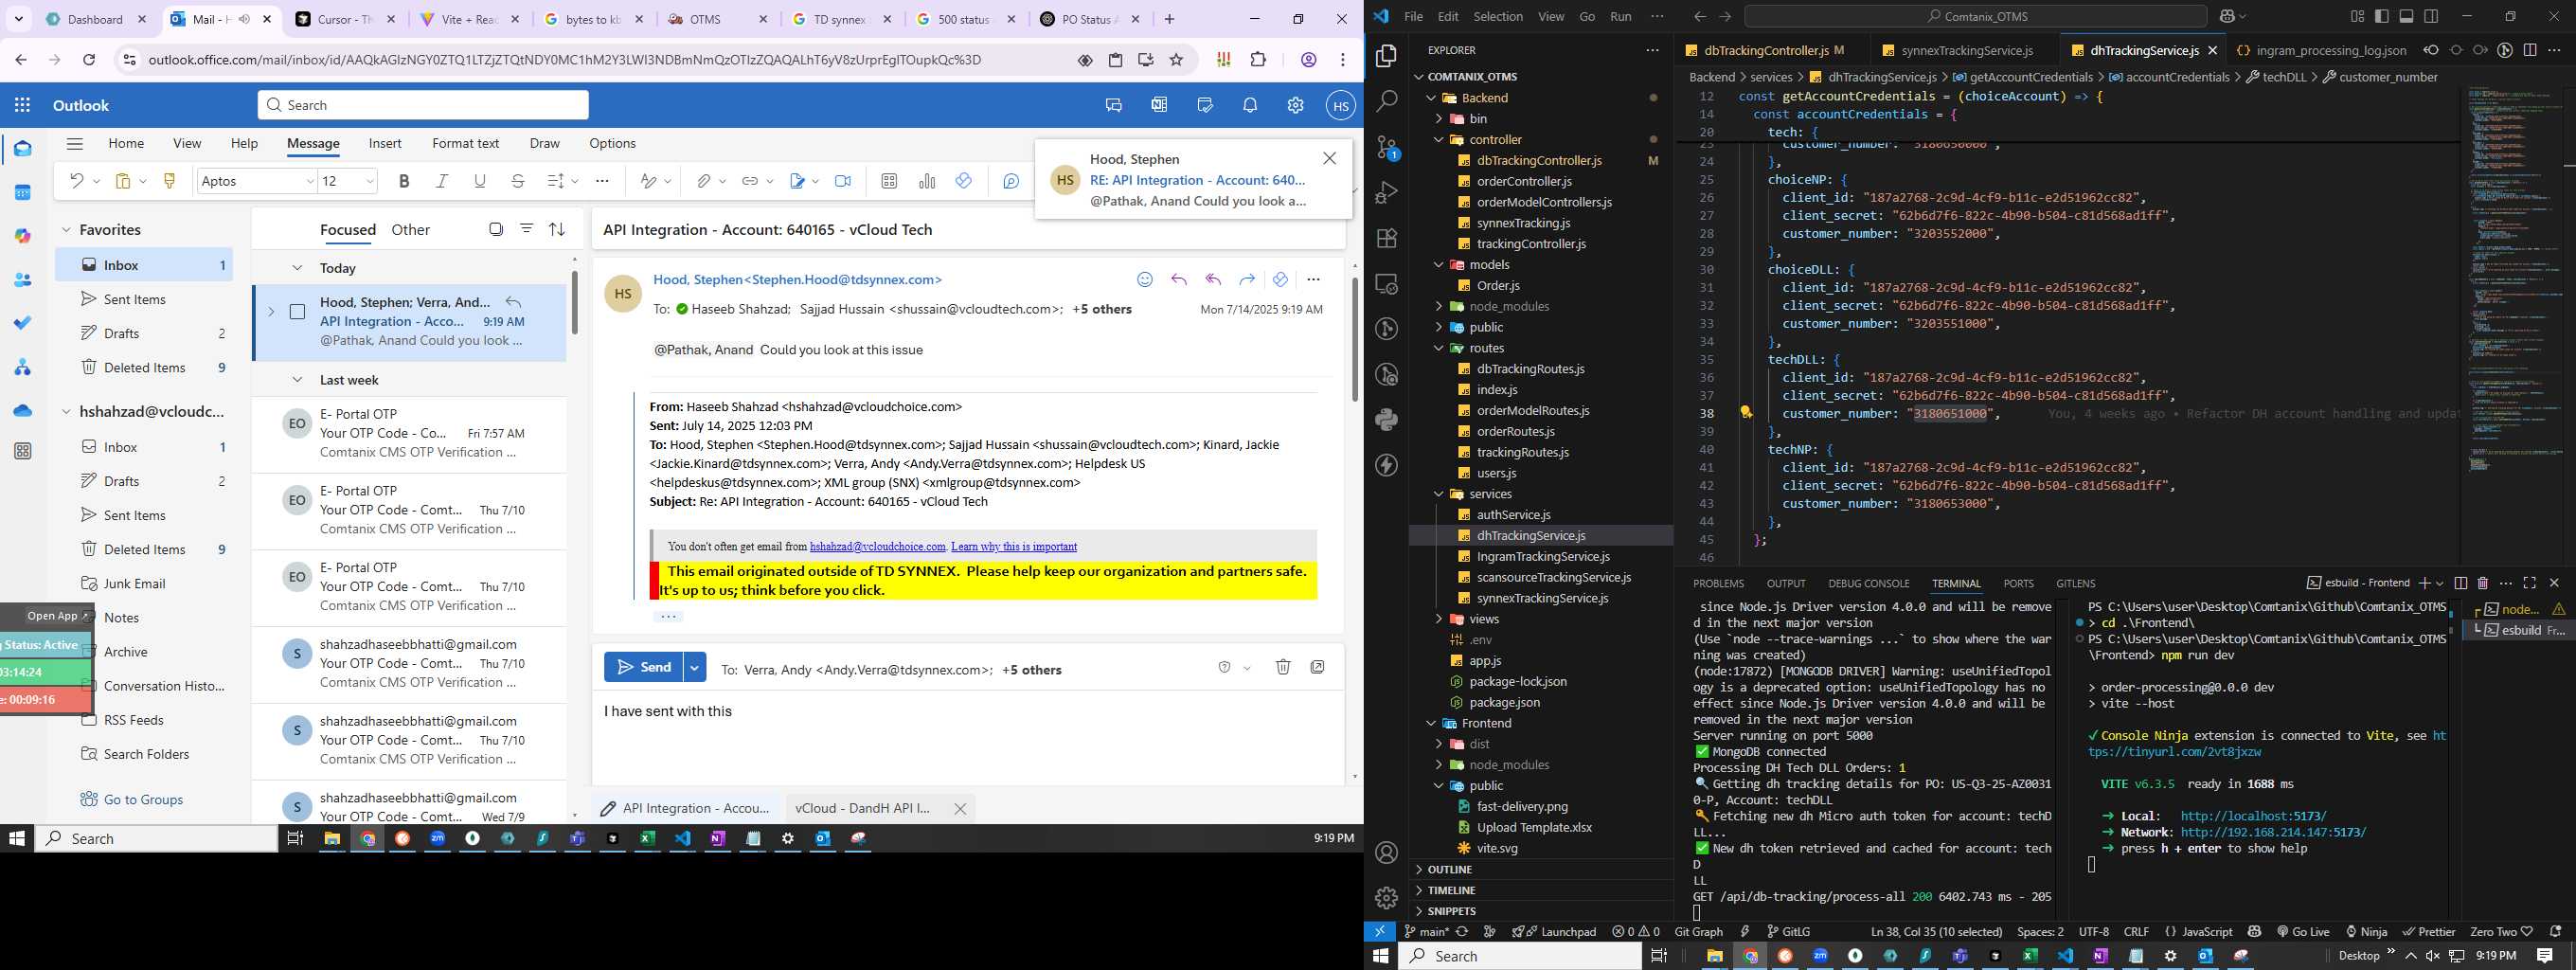The height and width of the screenshot is (970, 2576).
Task: Click the localhost:5173 link in terminal
Action: (2253, 816)
